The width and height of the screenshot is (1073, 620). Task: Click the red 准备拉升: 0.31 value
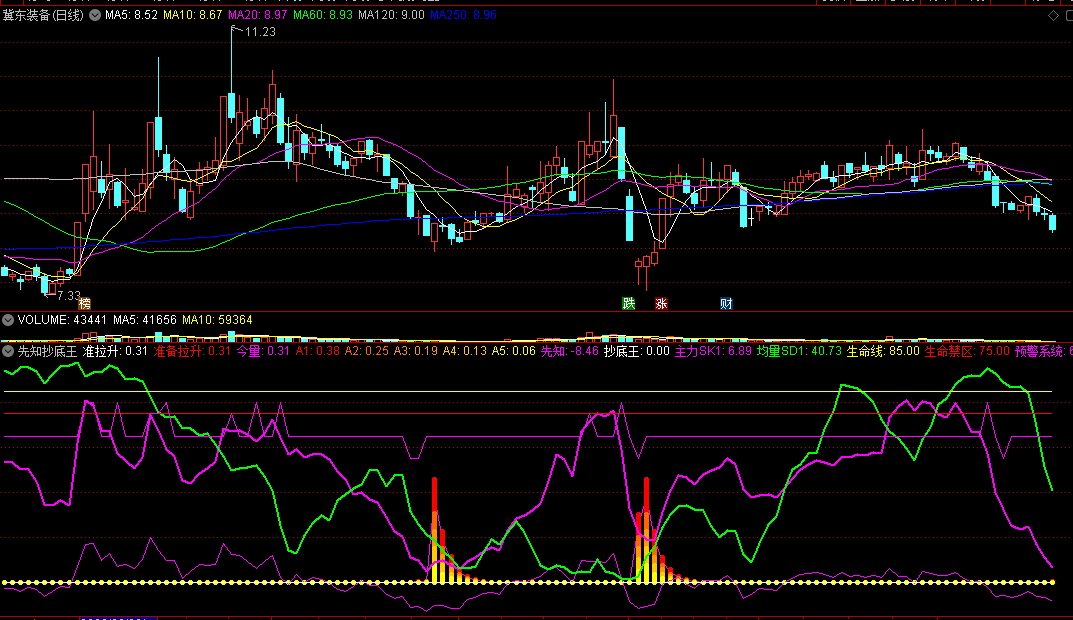[192, 351]
